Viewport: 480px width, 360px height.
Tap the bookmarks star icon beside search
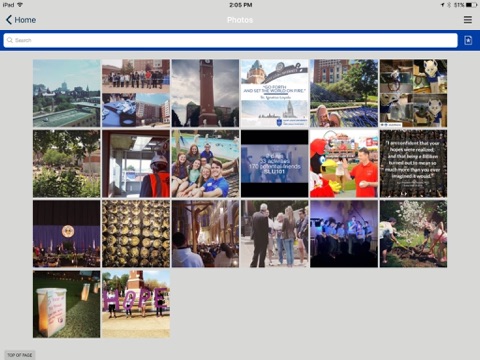tap(468, 40)
